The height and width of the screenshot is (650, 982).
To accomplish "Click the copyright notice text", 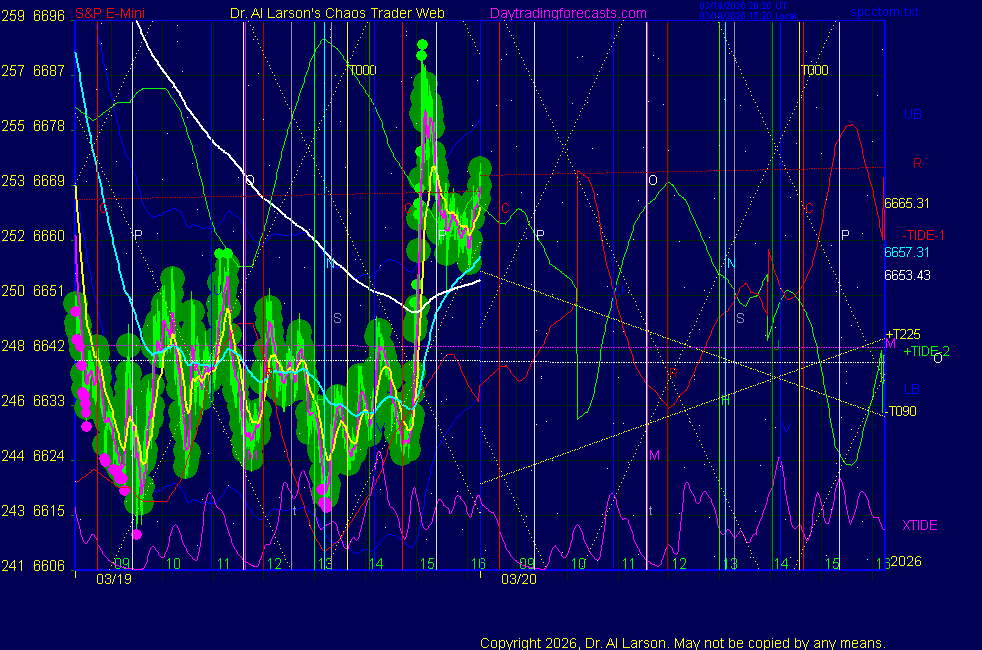I will [682, 643].
